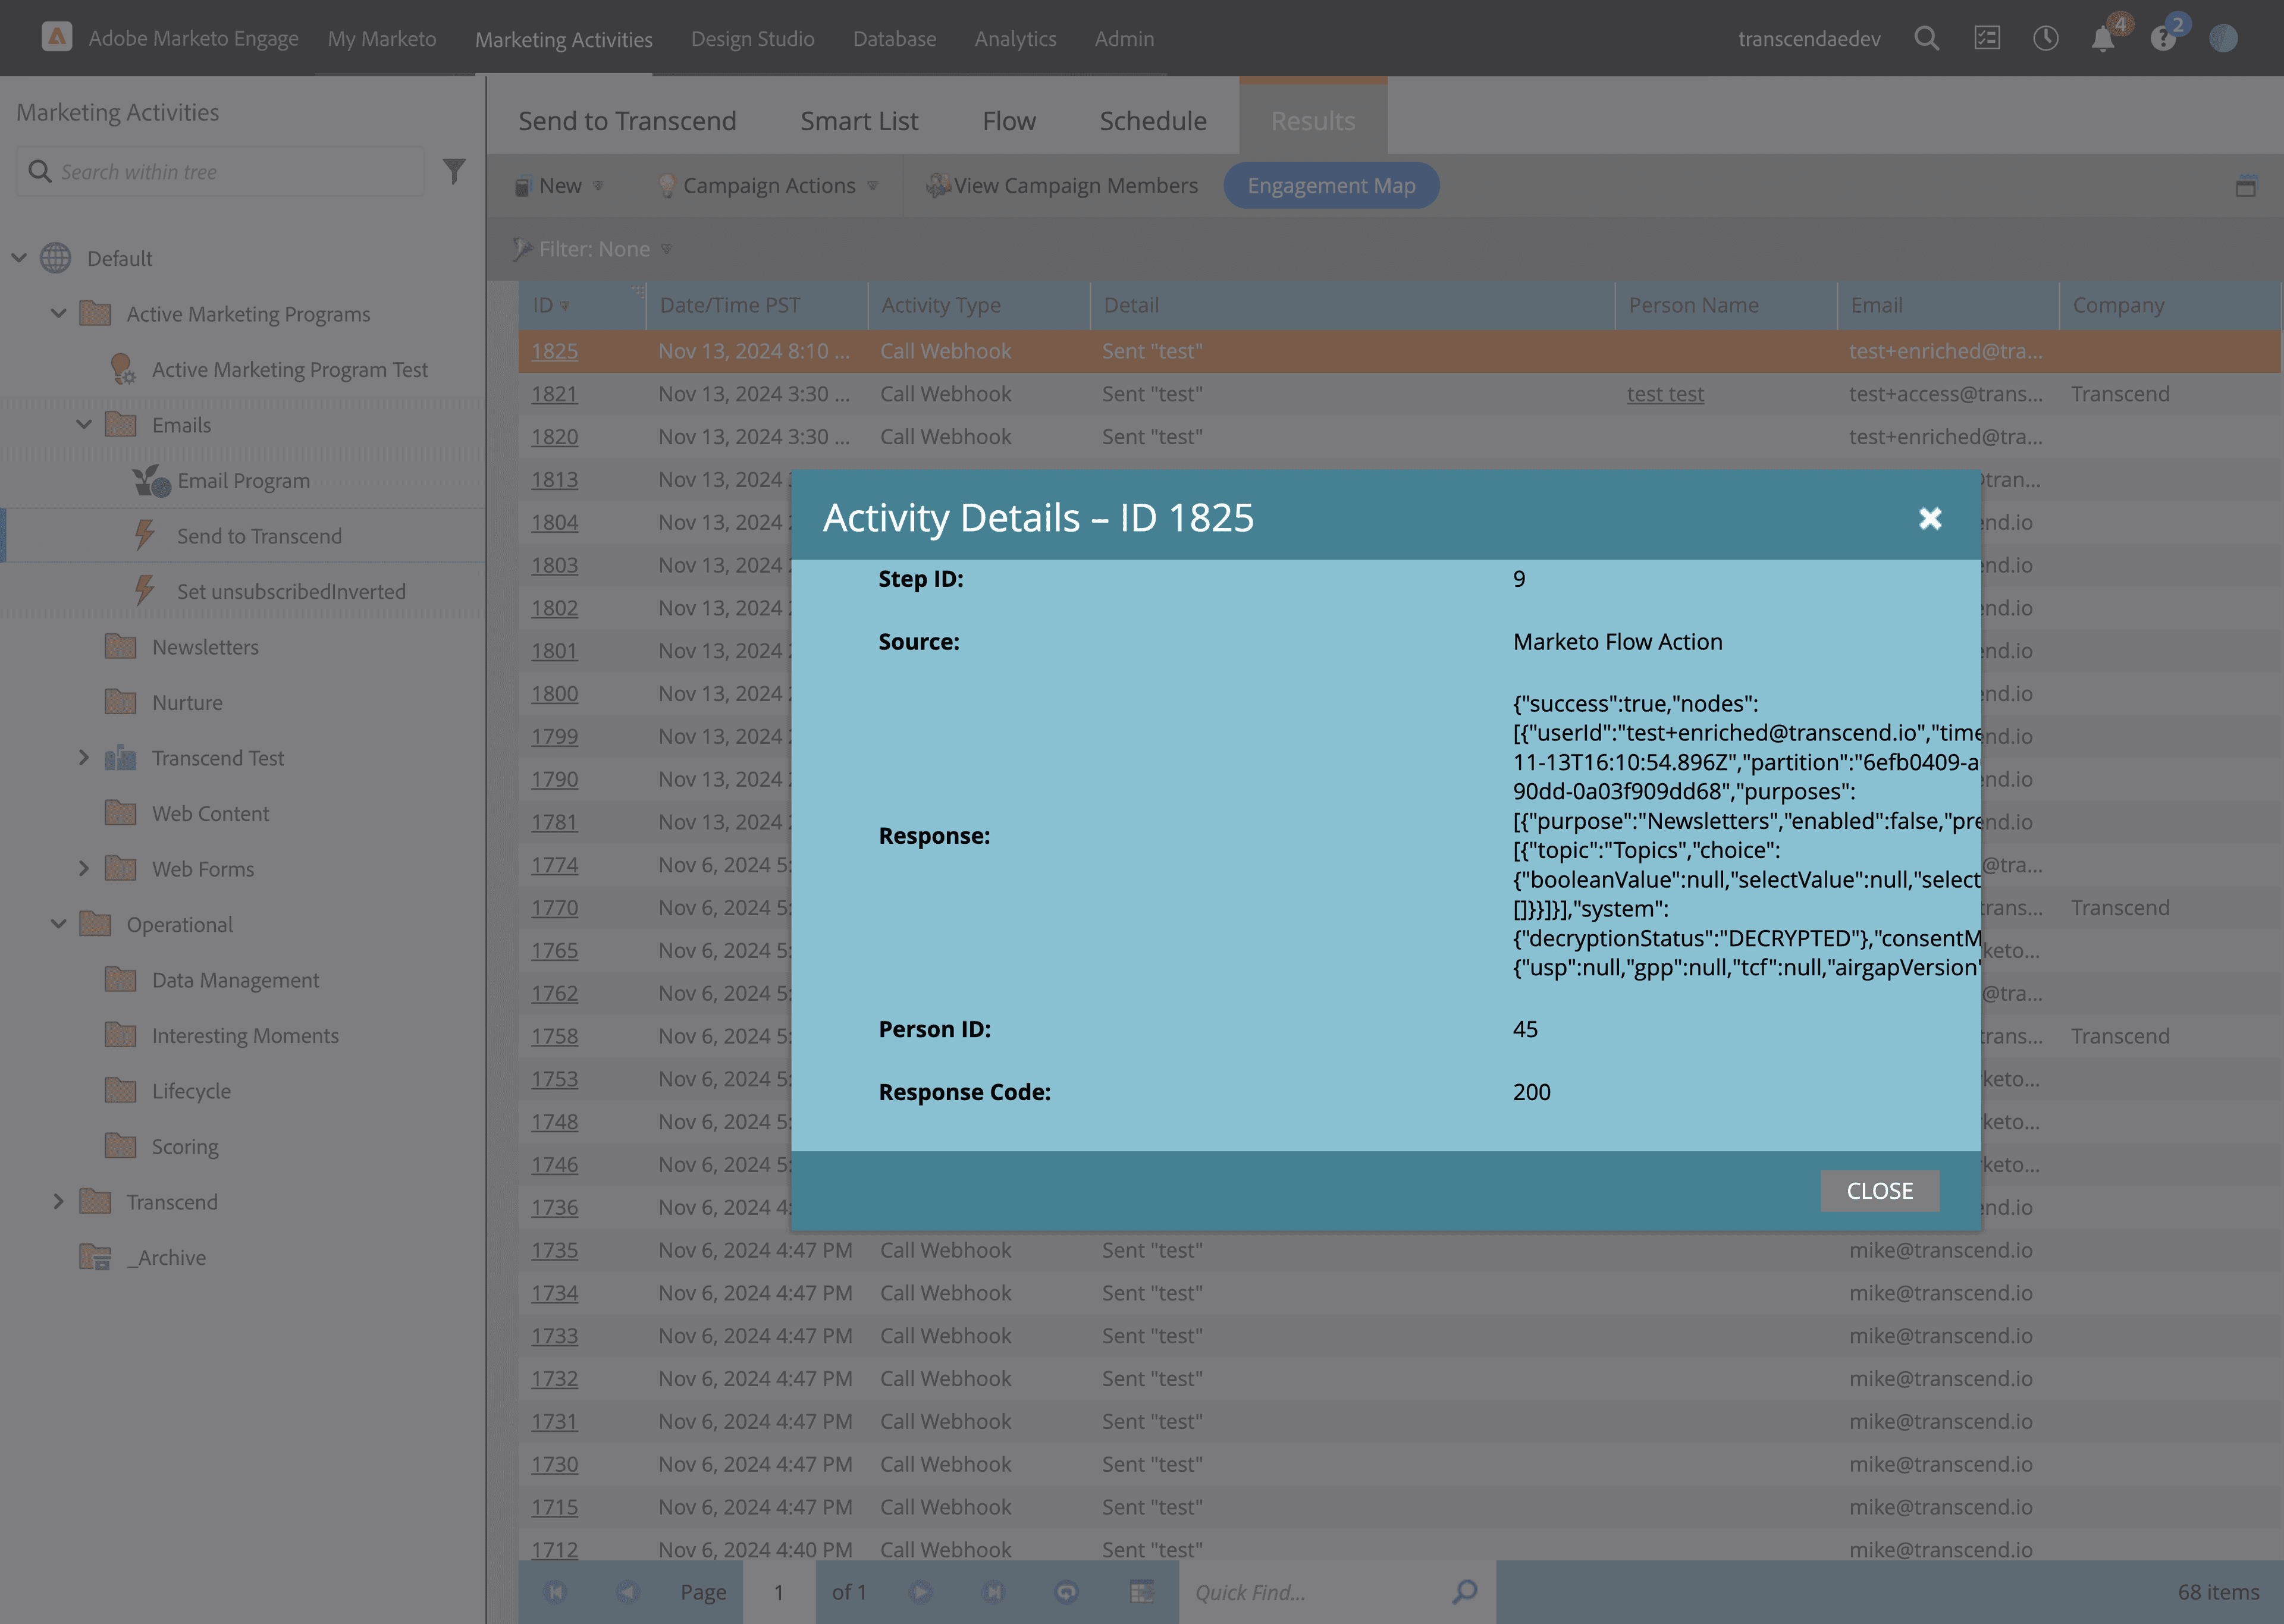Open the help question mark icon
The image size is (2284, 1624).
click(x=2163, y=38)
